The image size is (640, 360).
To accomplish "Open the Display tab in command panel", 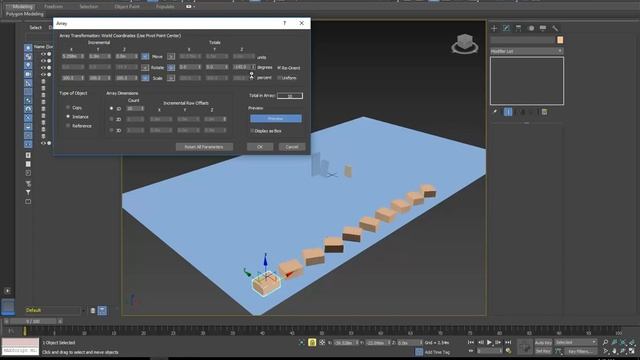I will point(543,28).
